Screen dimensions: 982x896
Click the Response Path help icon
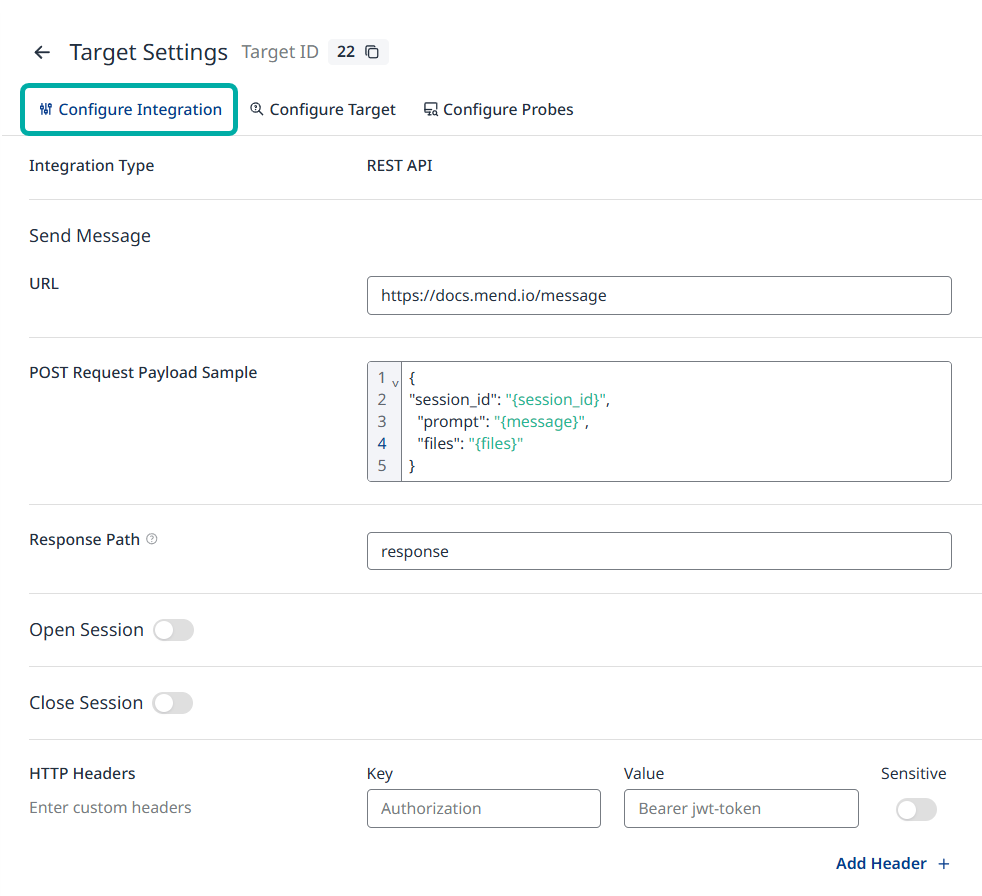tap(152, 539)
